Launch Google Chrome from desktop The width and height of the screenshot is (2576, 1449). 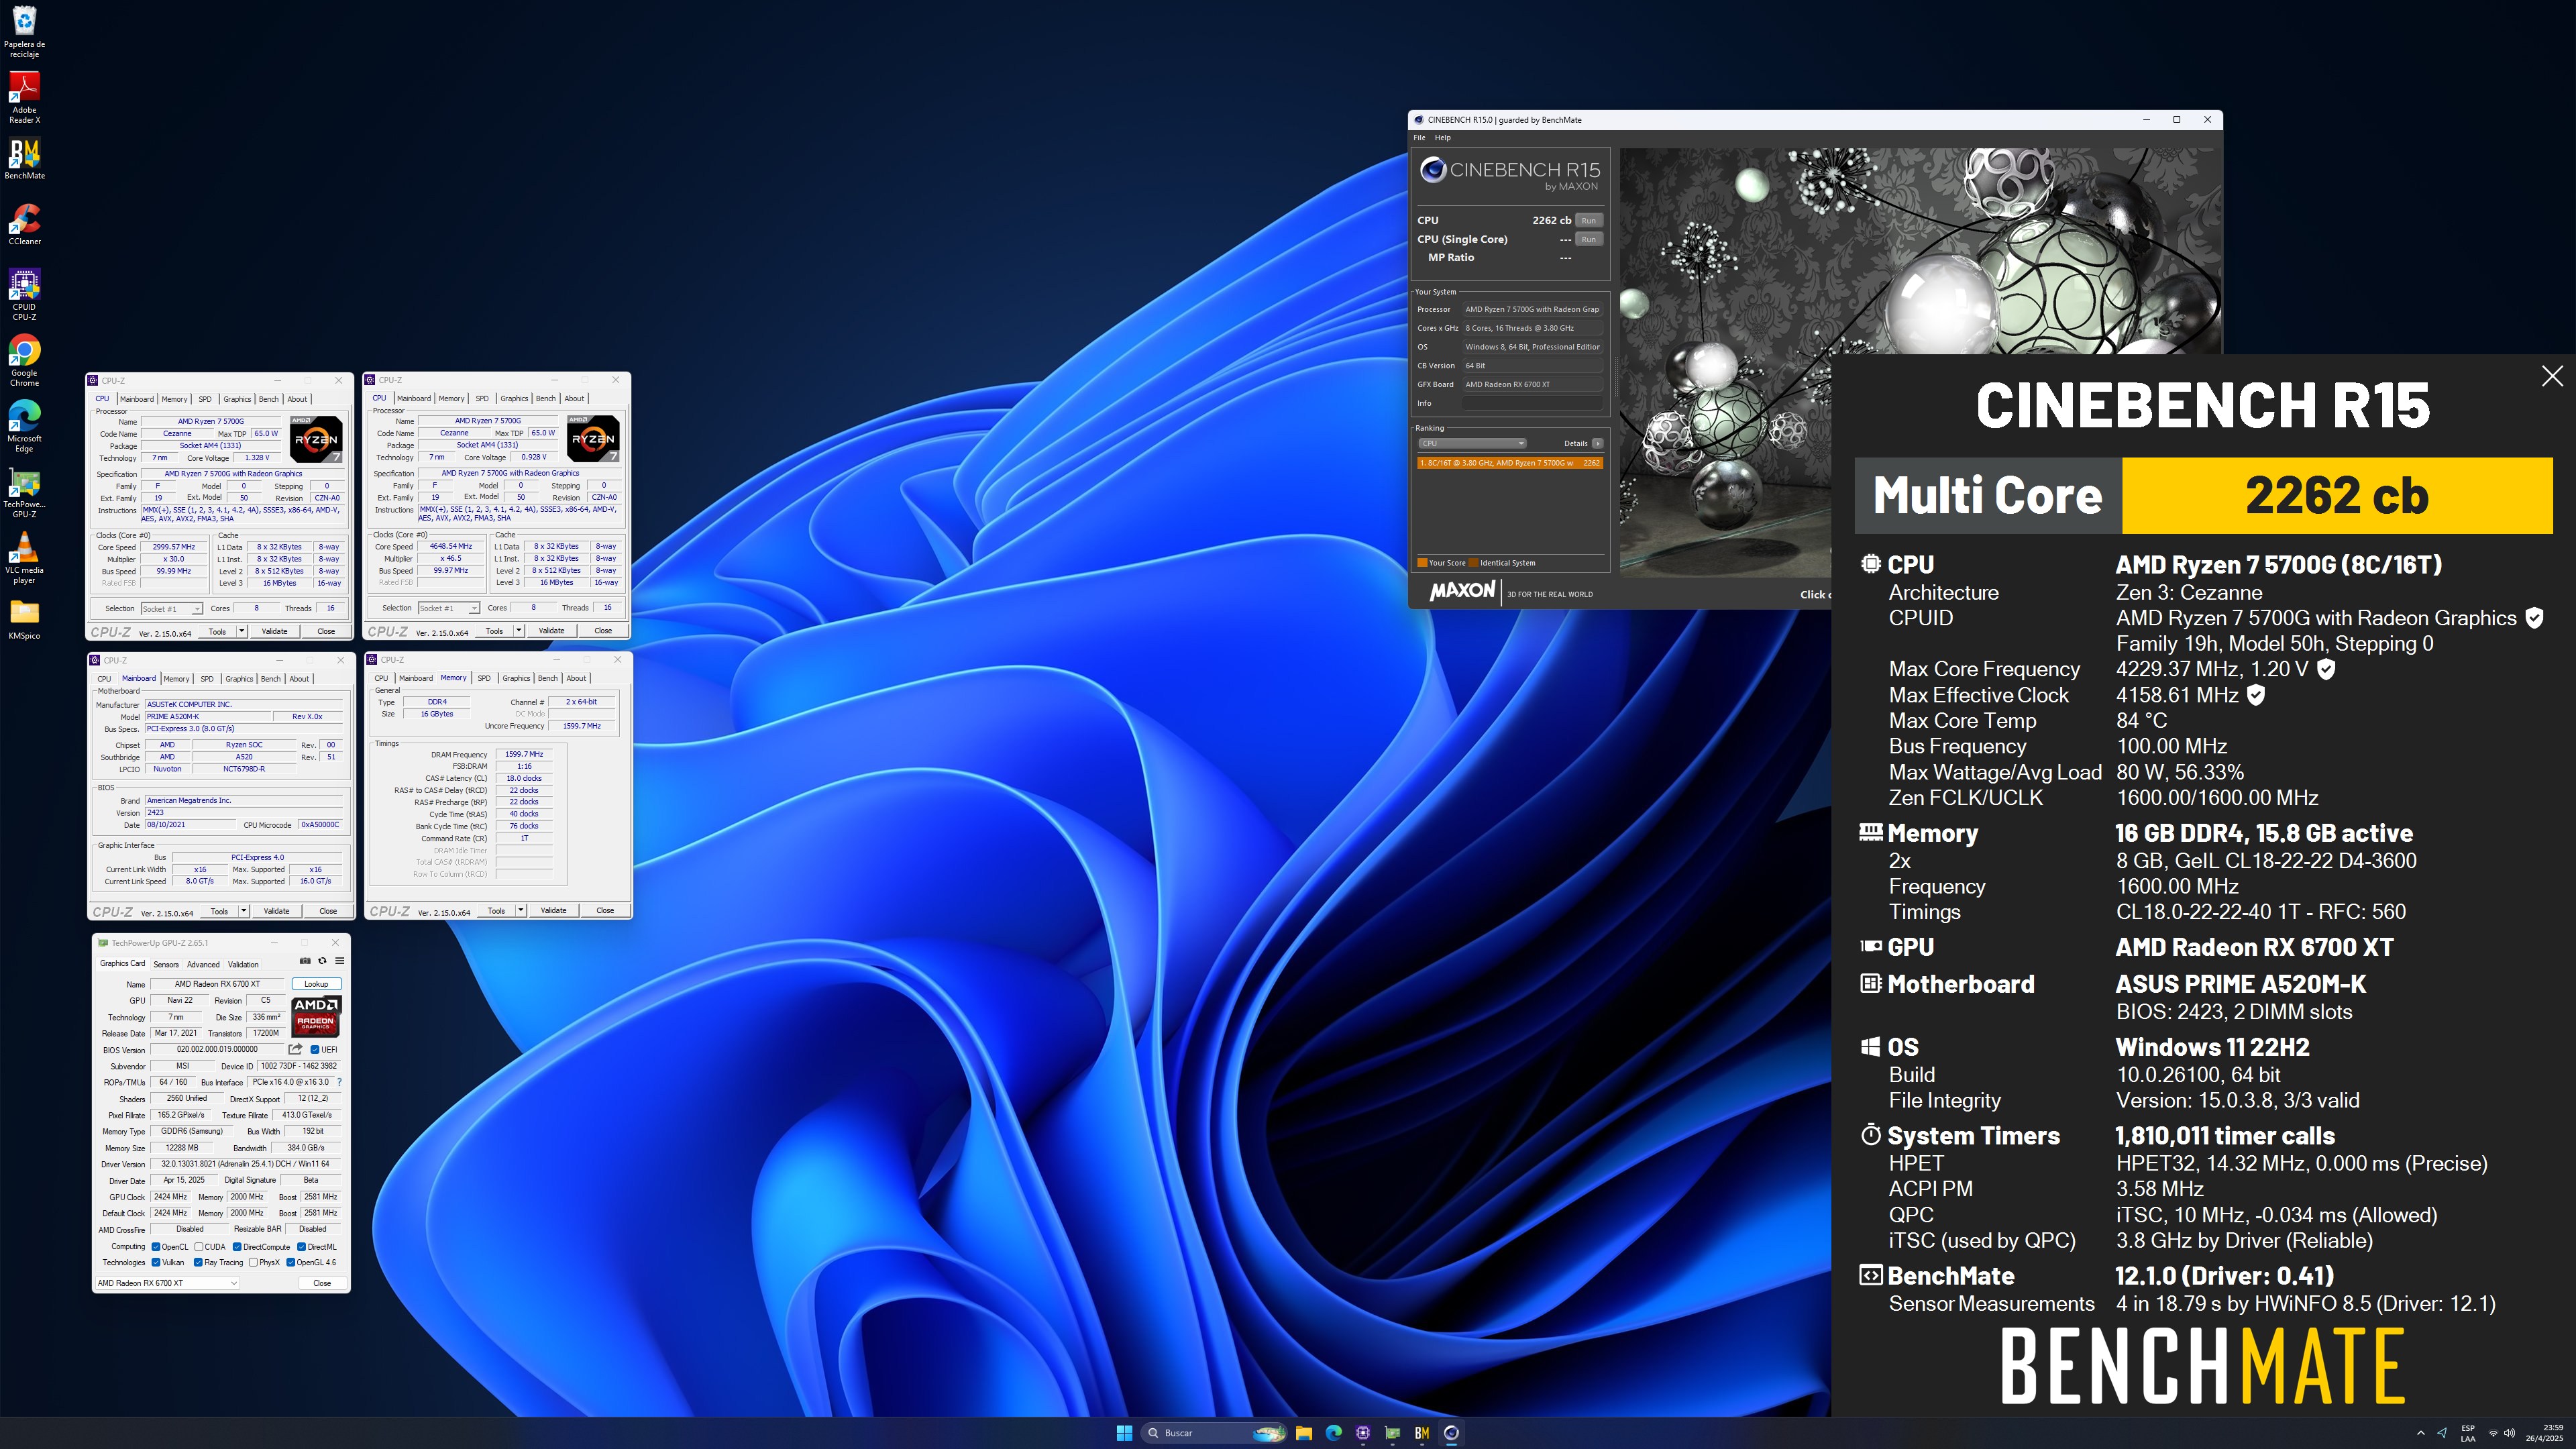(x=24, y=361)
